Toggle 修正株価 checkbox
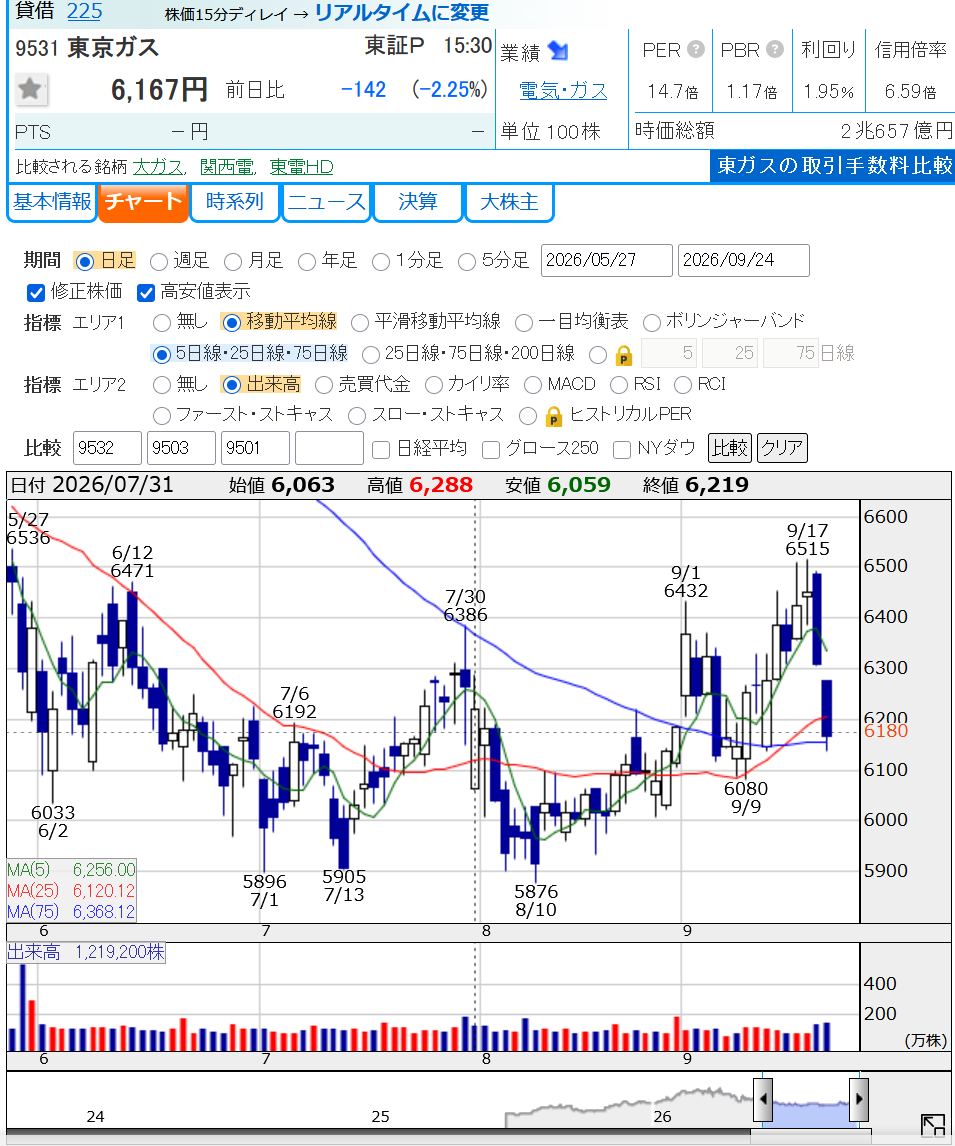The width and height of the screenshot is (955, 1146). tap(36, 292)
